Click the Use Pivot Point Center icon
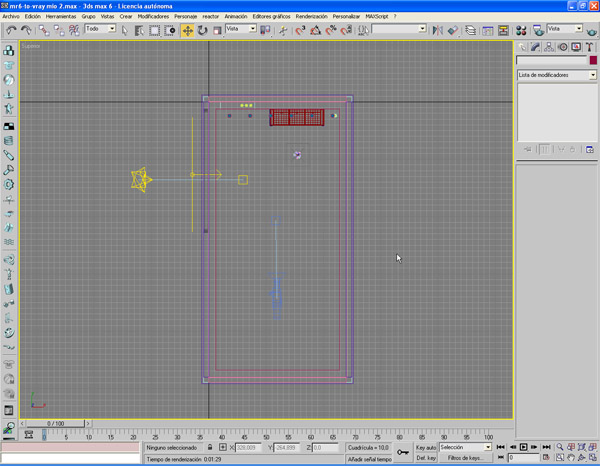 pos(265,30)
